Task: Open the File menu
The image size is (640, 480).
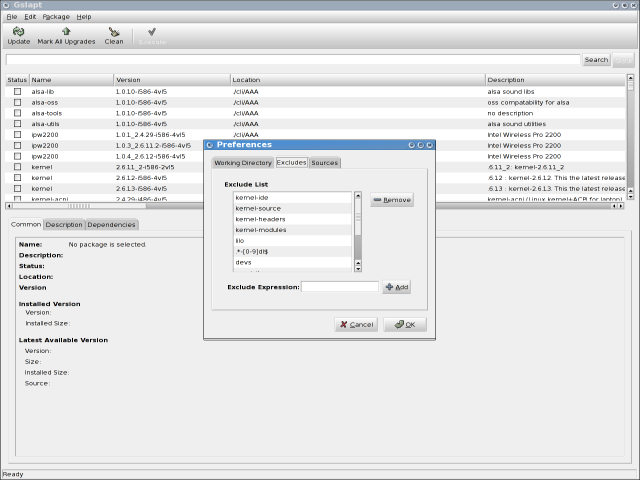Action: 12,17
